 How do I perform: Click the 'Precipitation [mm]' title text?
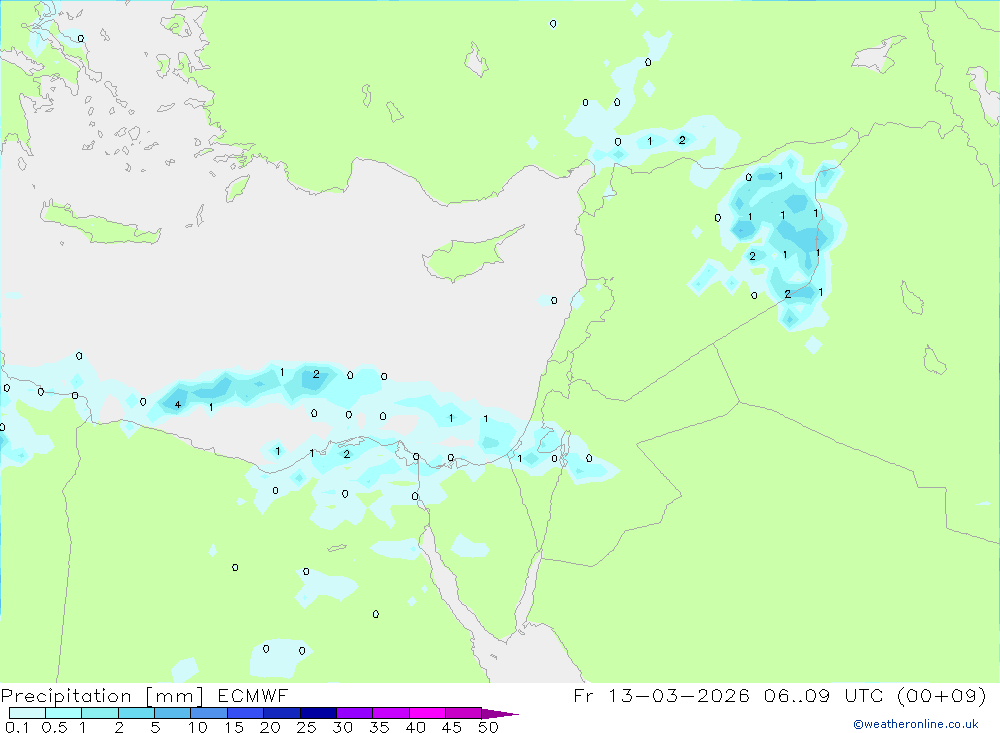coord(102,696)
